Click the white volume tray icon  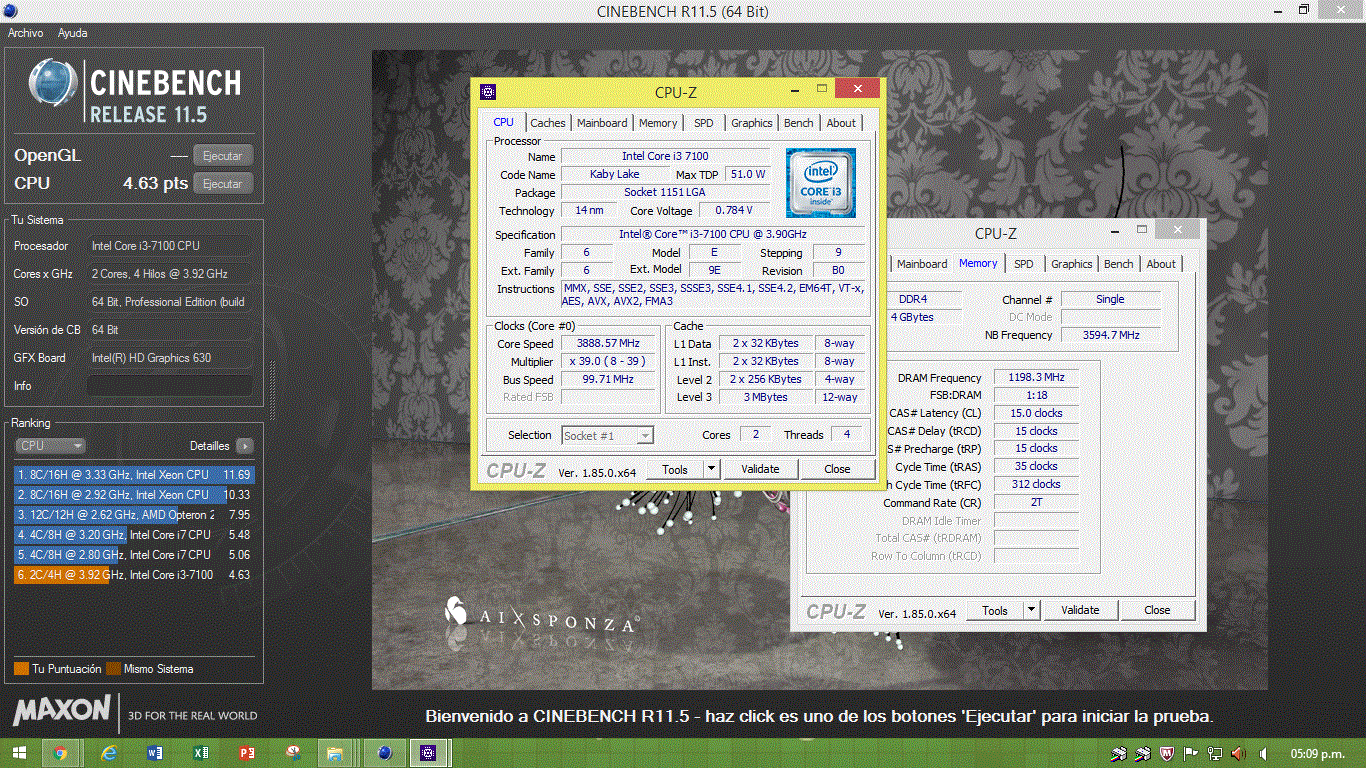1263,753
